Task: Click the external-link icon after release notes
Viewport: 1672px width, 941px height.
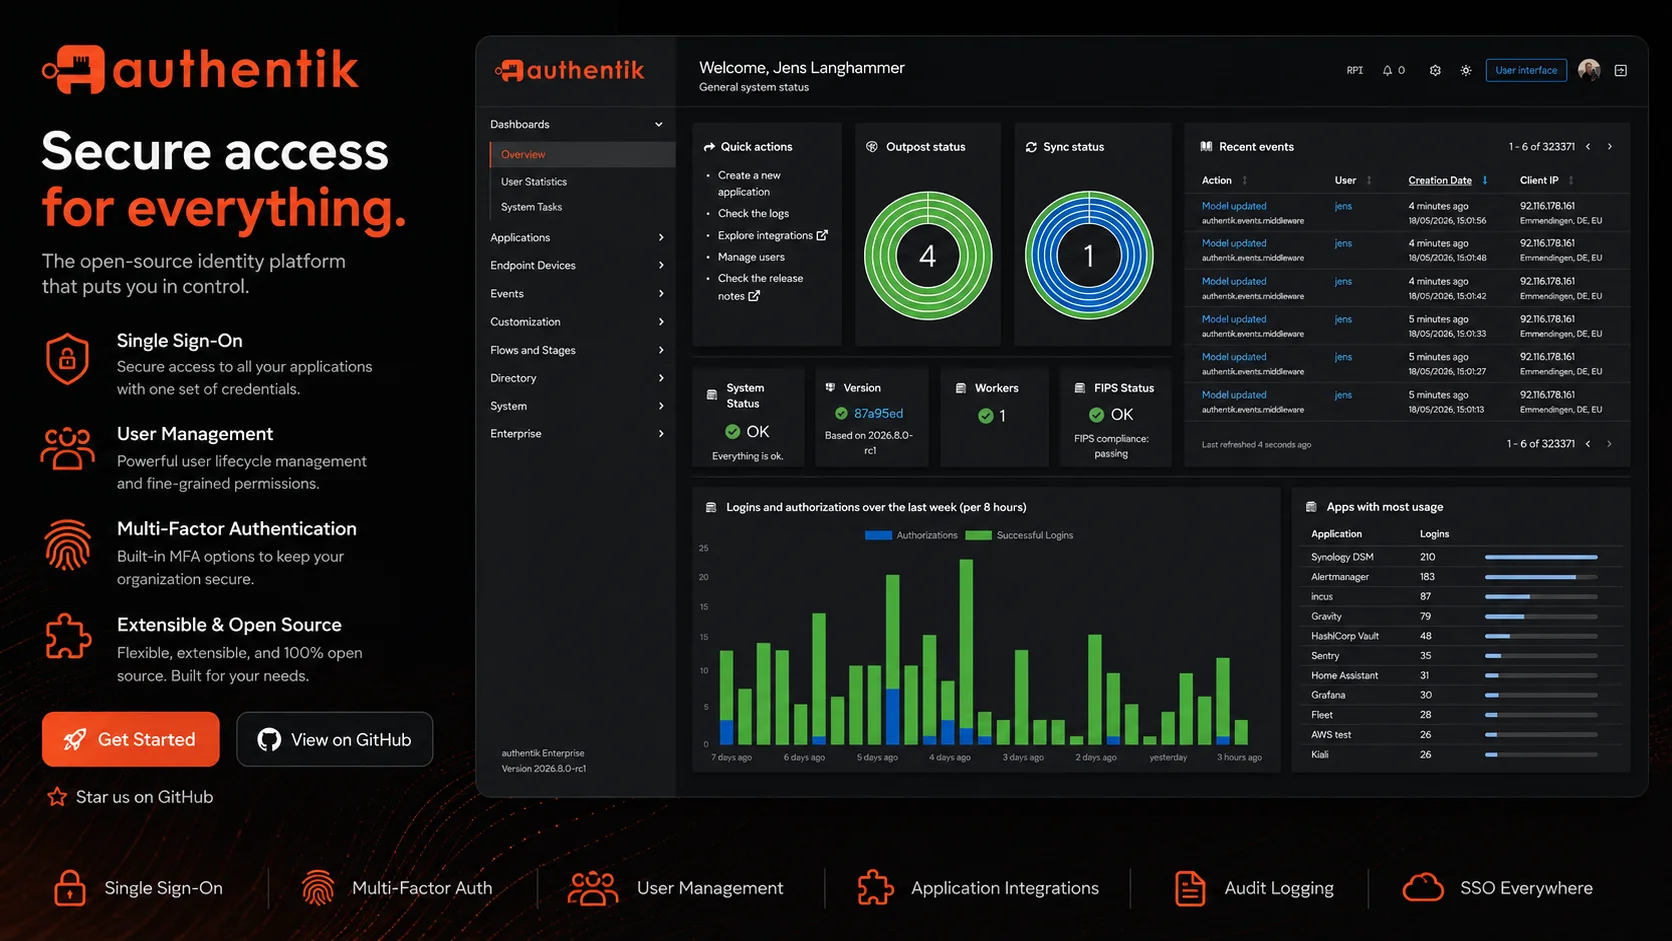Action: pyautogui.click(x=754, y=296)
